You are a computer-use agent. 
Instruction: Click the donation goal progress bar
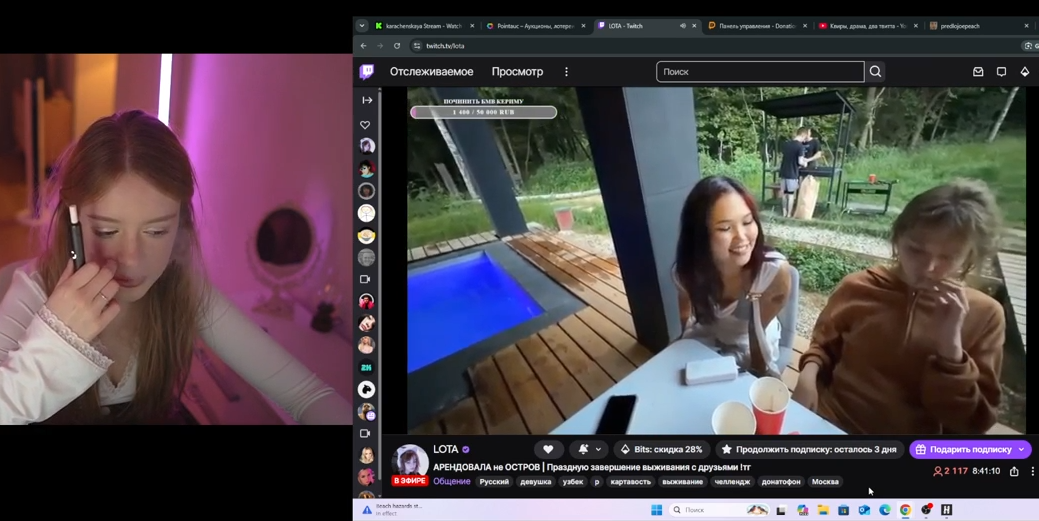pyautogui.click(x=484, y=113)
